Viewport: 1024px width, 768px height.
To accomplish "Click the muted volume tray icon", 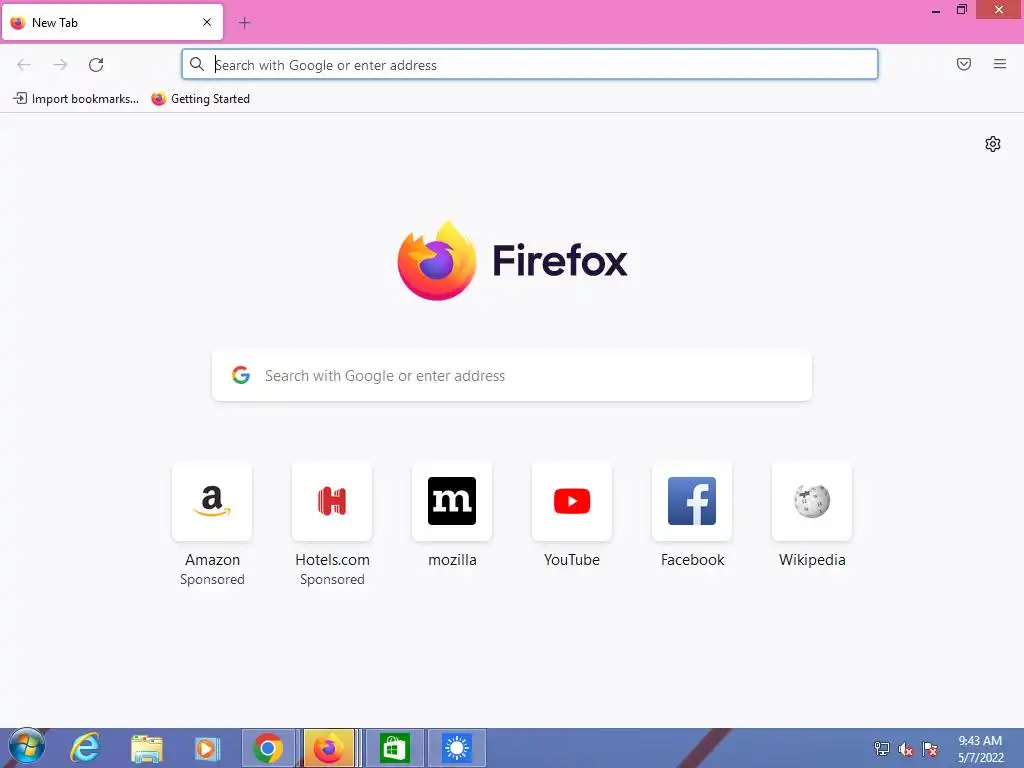I will pyautogui.click(x=906, y=749).
